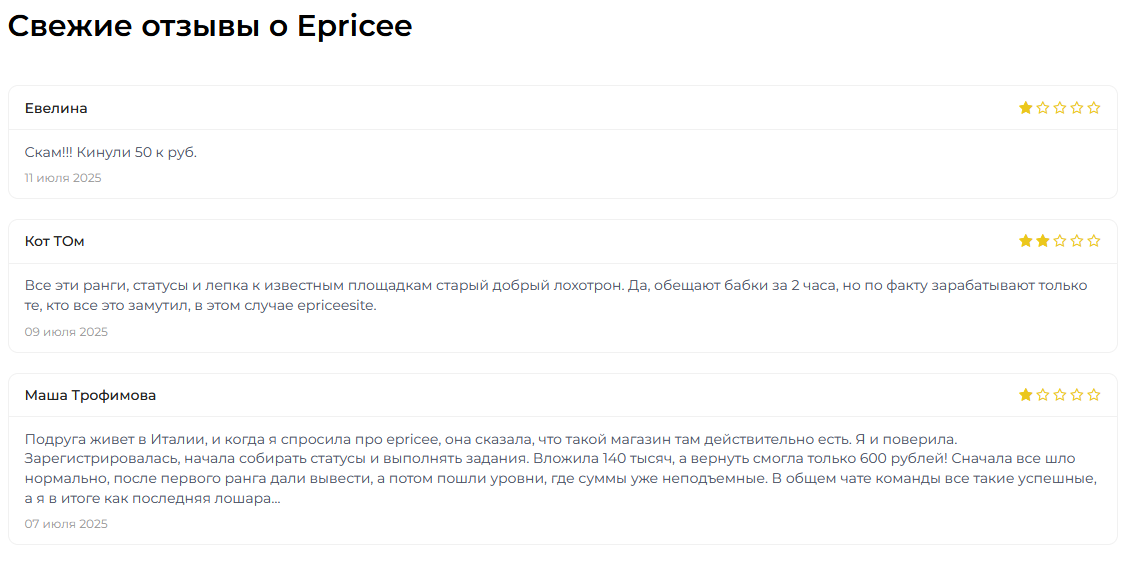Click the second star in Маша Трофимова's rating
The width and height of the screenshot is (1130, 584).
1043,395
